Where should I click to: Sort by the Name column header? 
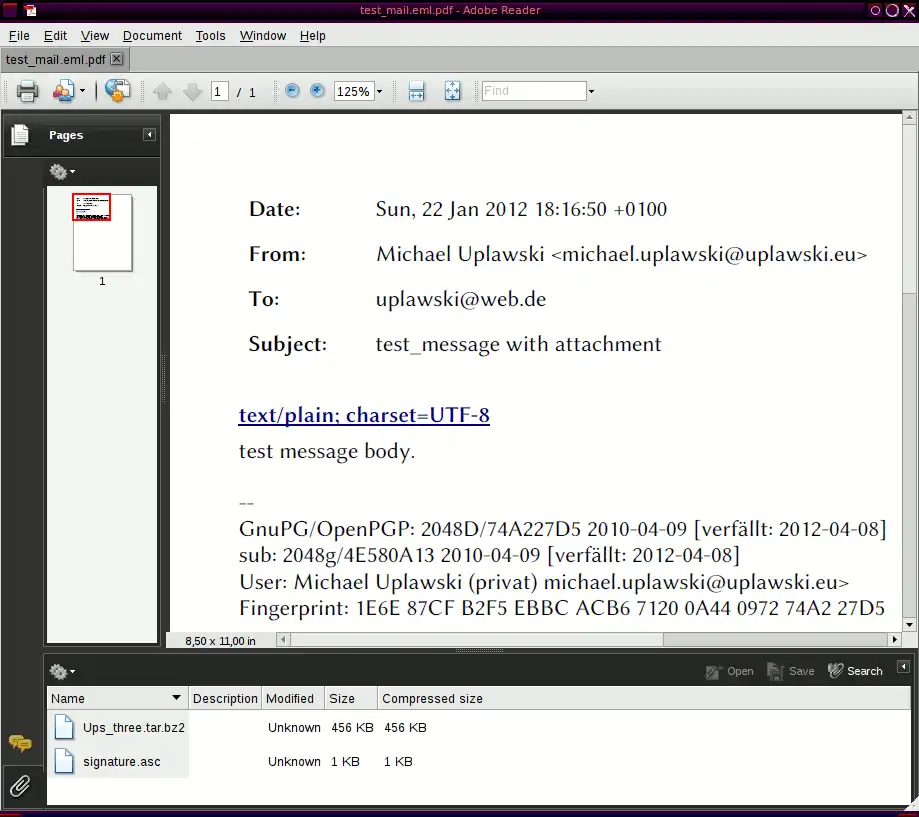[117, 699]
